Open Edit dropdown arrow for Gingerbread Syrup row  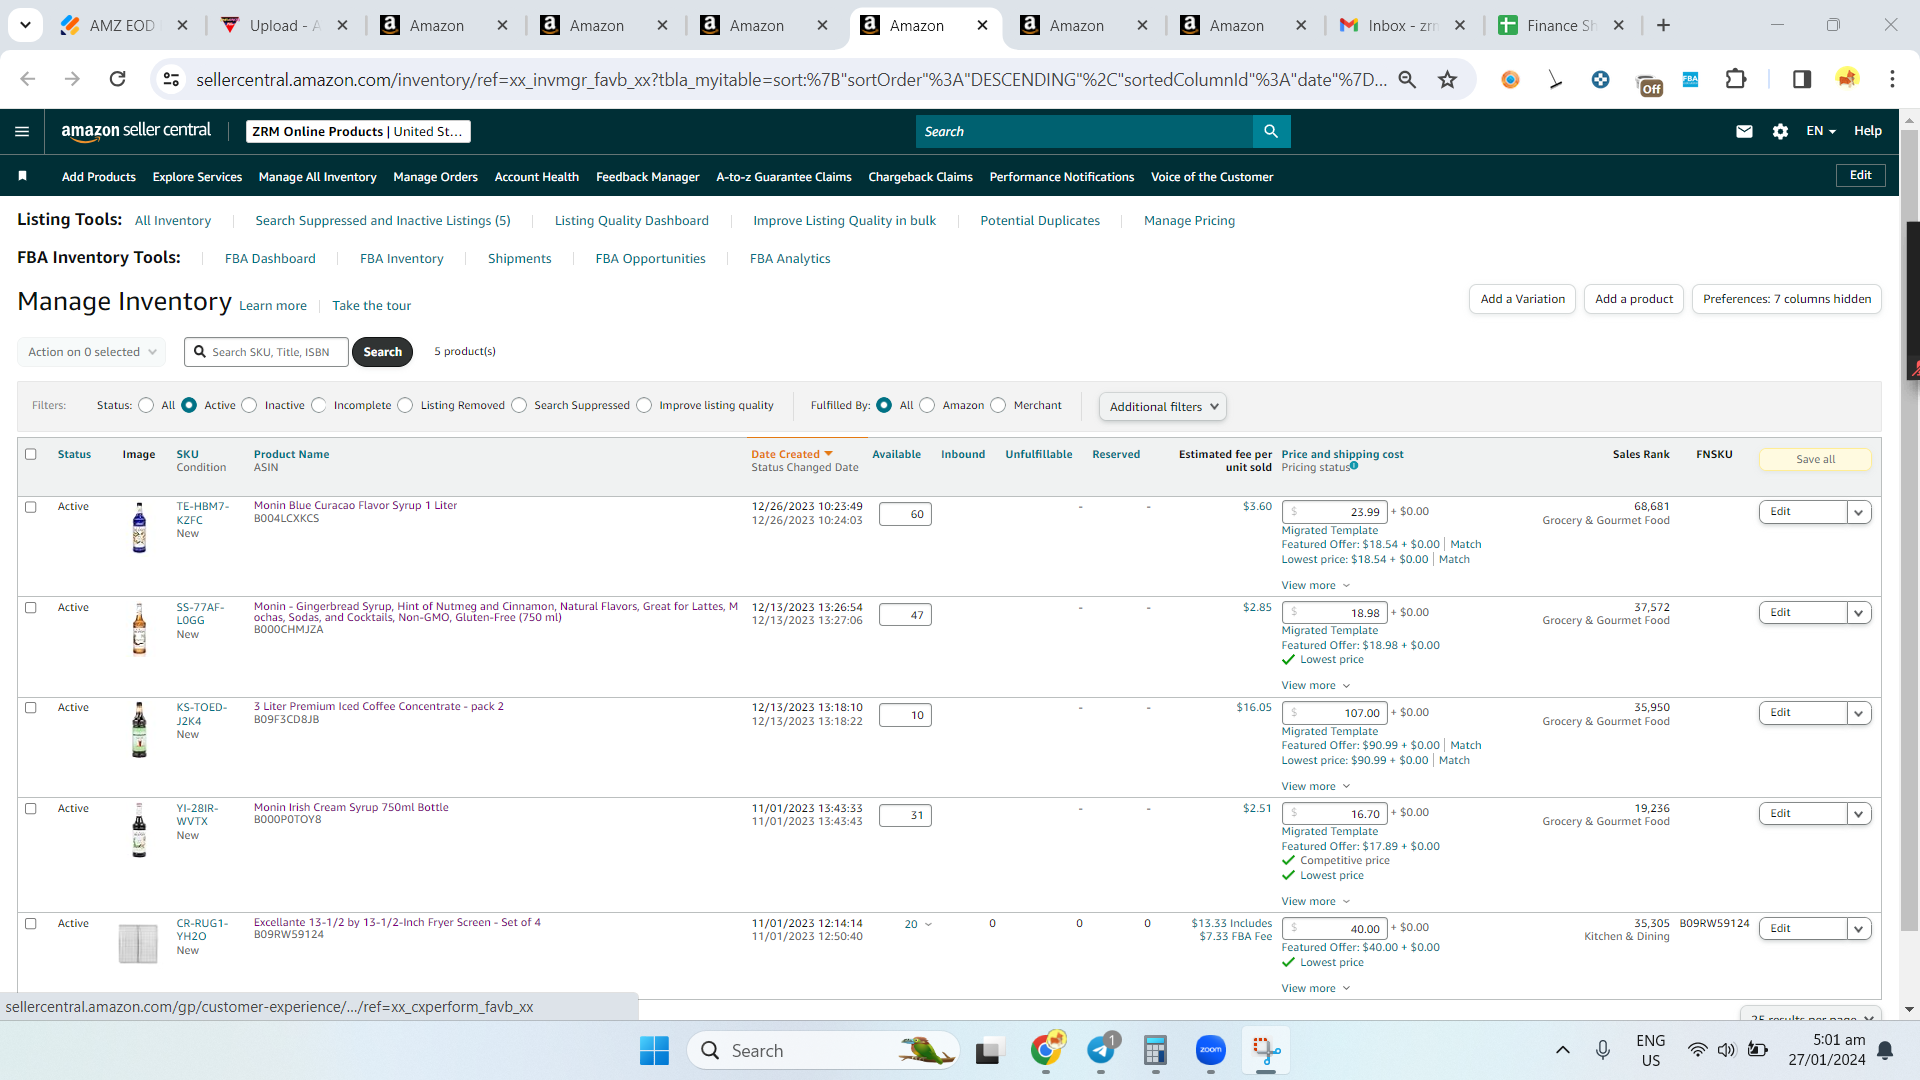tap(1859, 613)
